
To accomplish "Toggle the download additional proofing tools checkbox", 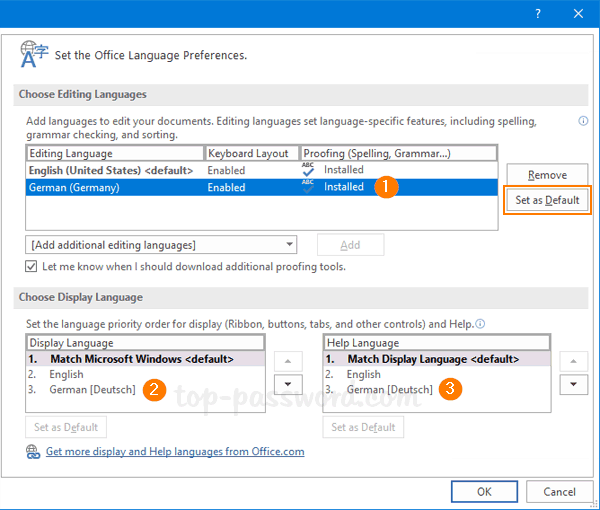I will (32, 267).
